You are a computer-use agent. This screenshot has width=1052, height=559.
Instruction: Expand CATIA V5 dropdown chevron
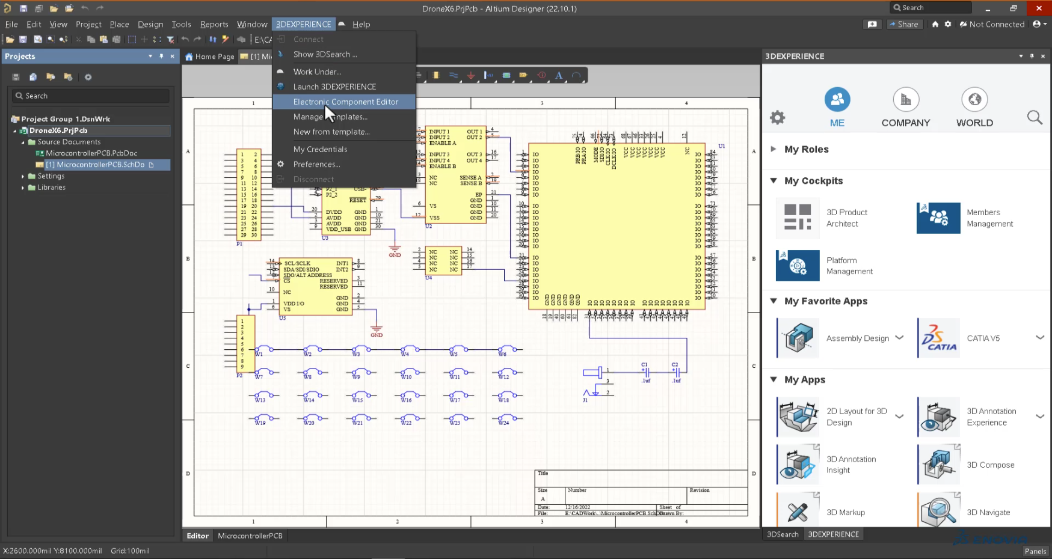tap(1040, 338)
